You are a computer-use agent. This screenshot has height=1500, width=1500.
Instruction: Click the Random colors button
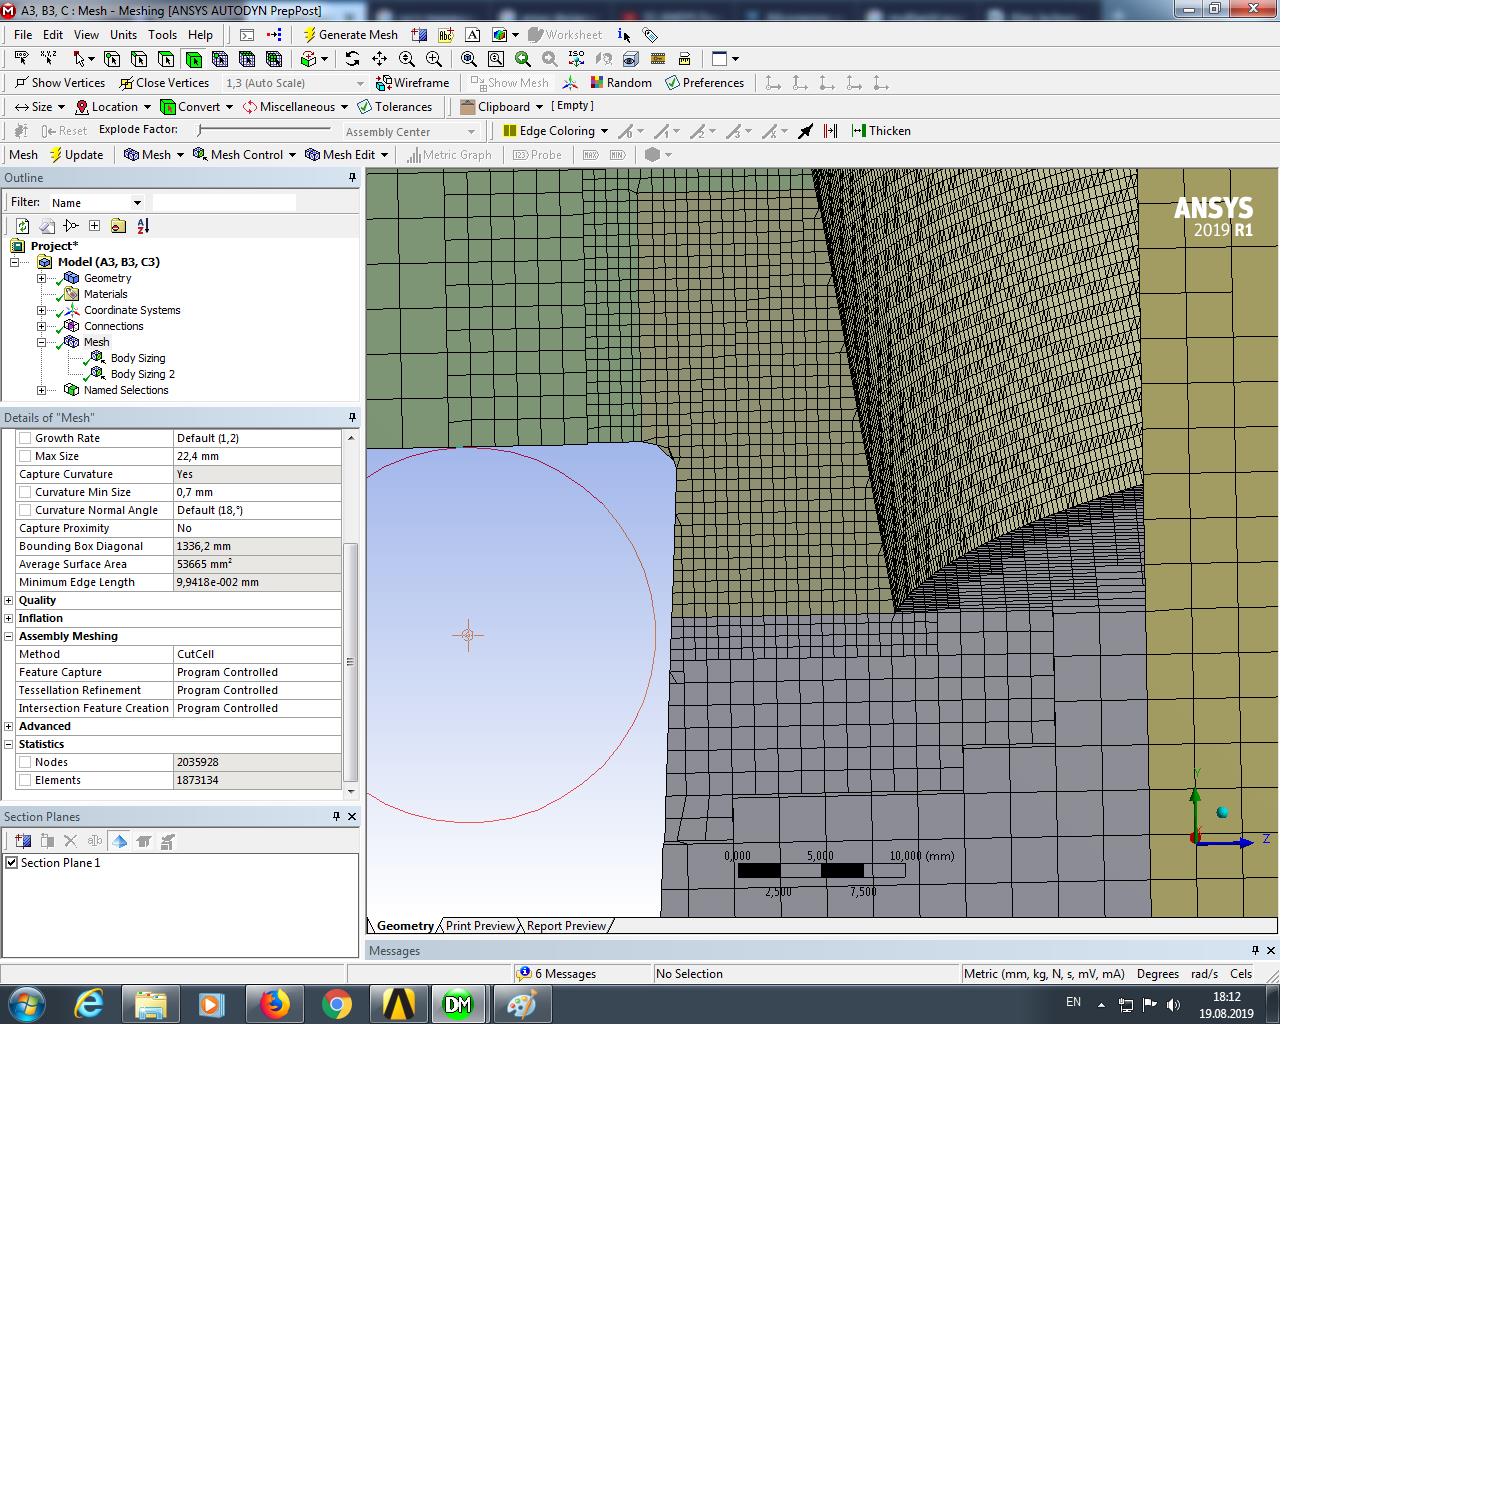pyautogui.click(x=620, y=83)
